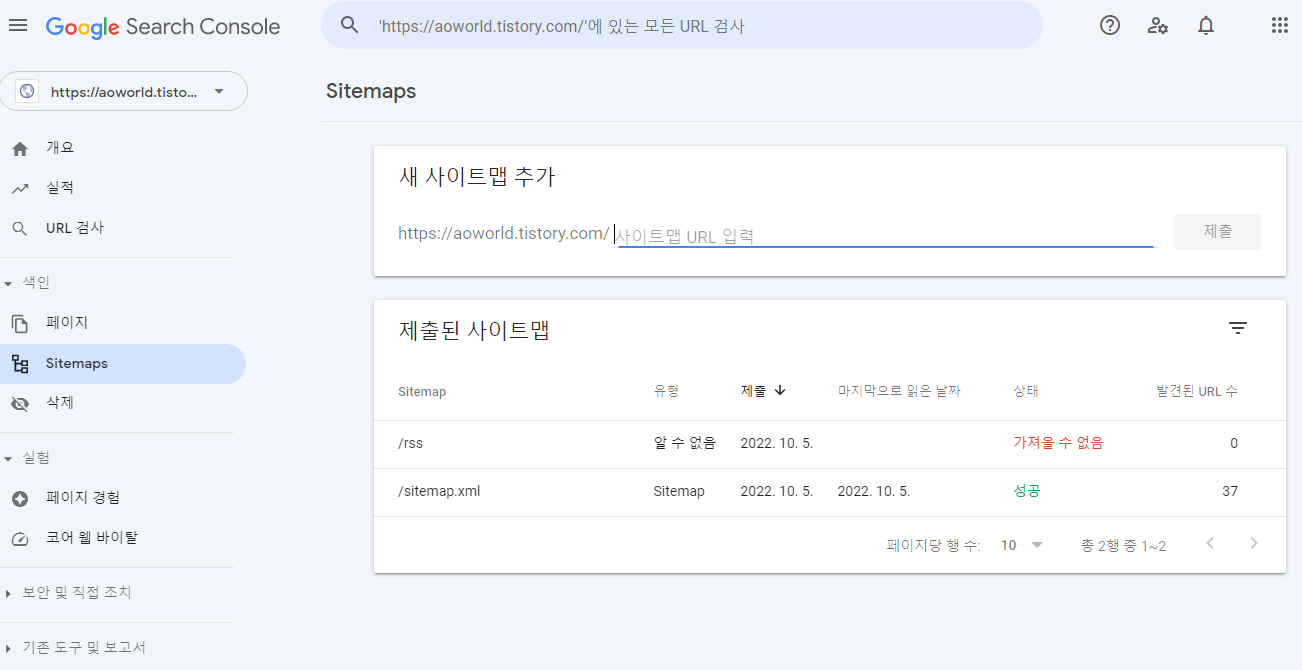
Task: Open the property selector dropdown
Action: [x=124, y=91]
